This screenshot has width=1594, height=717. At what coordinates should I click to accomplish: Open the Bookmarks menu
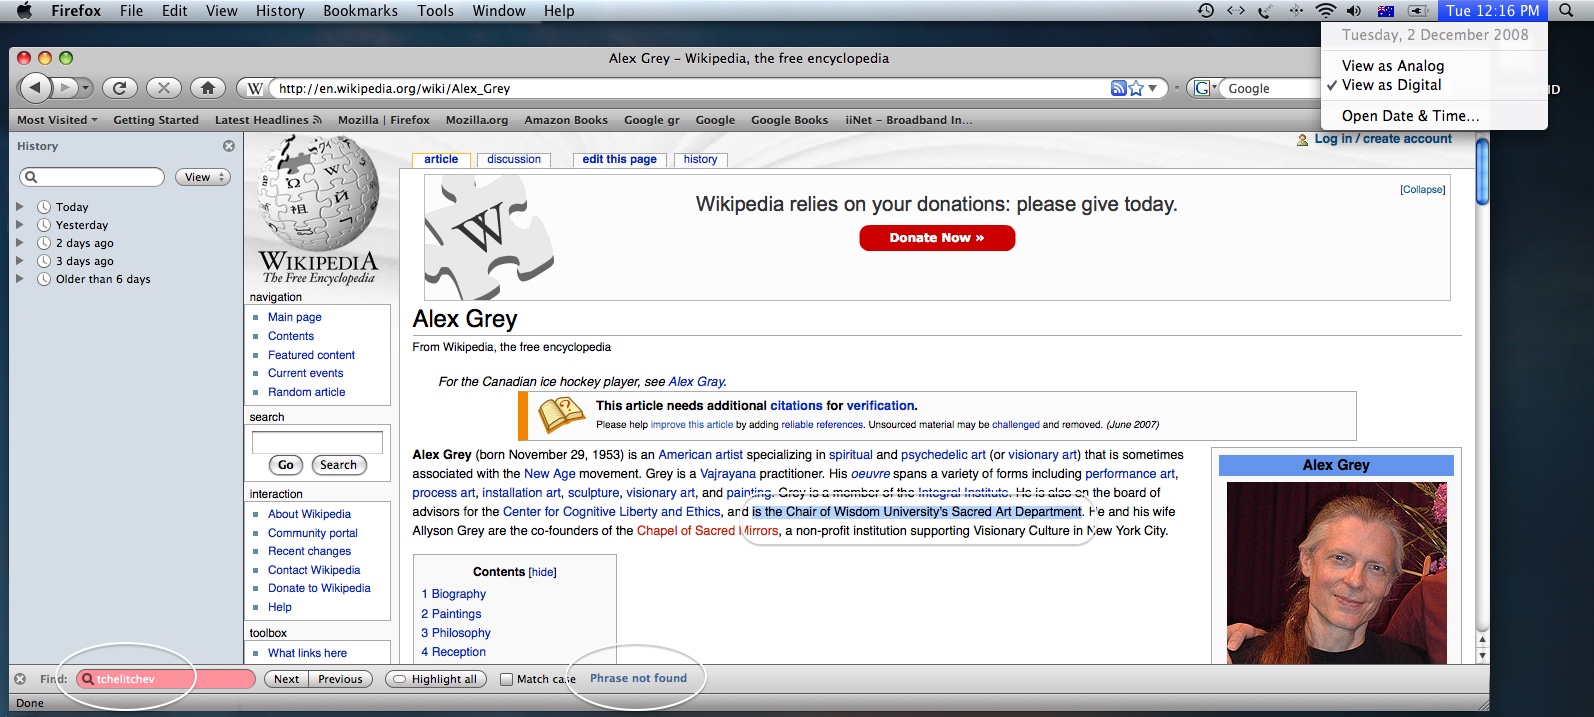point(360,11)
